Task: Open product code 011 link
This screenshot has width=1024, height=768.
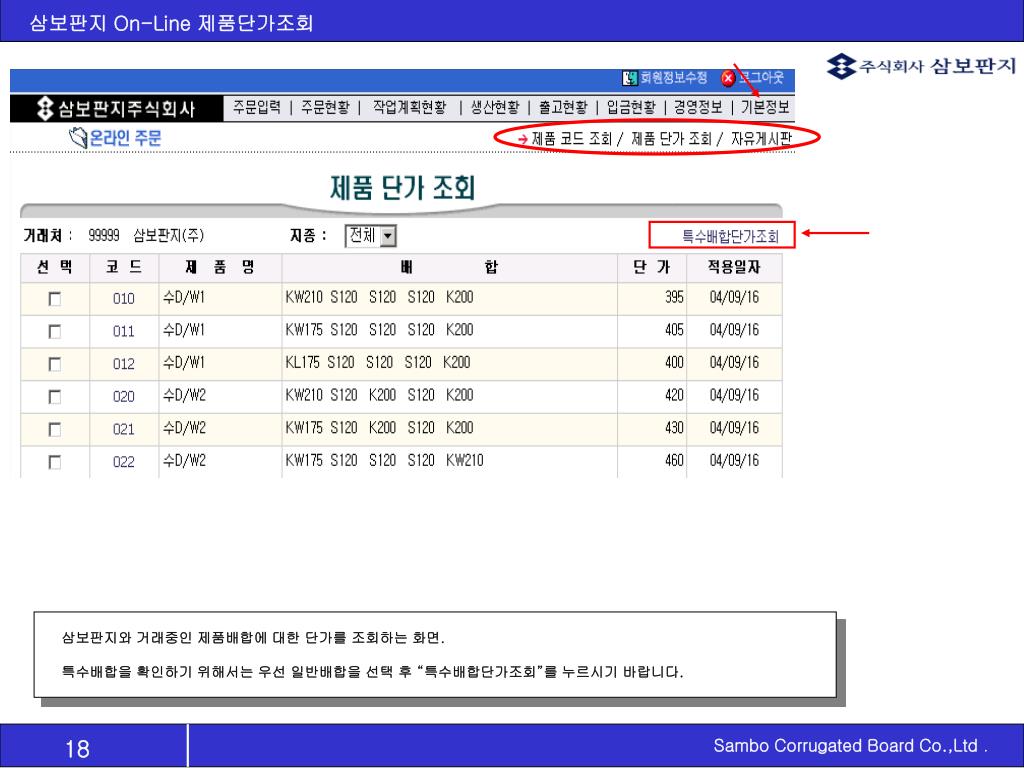Action: [x=123, y=332]
